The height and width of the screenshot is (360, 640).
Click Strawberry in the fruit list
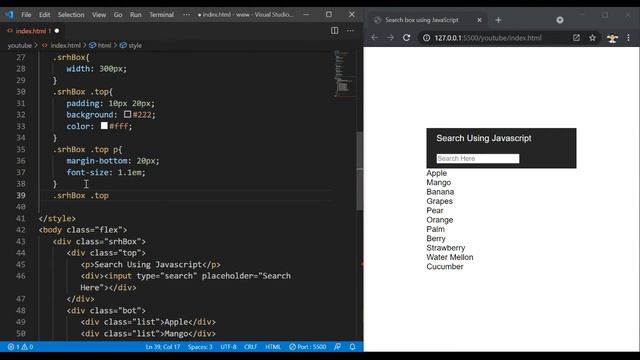(x=445, y=248)
